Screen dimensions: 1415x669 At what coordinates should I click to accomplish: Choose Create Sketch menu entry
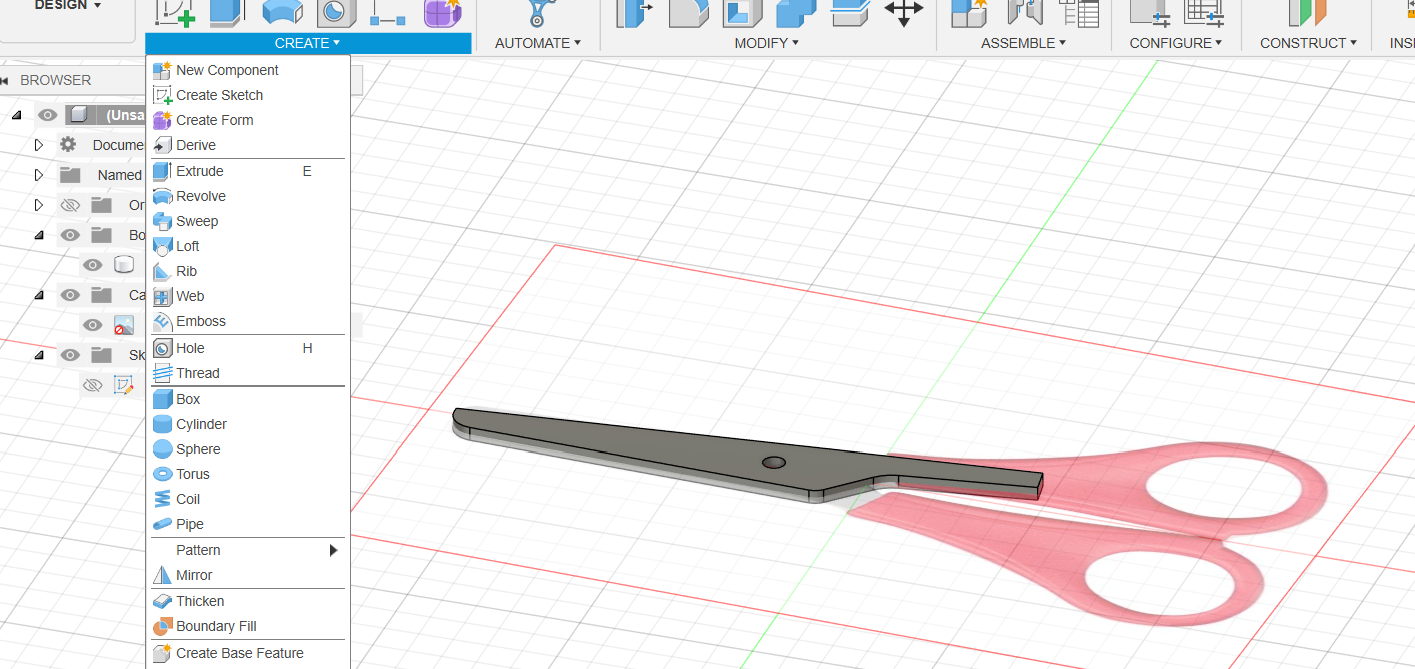248,95
